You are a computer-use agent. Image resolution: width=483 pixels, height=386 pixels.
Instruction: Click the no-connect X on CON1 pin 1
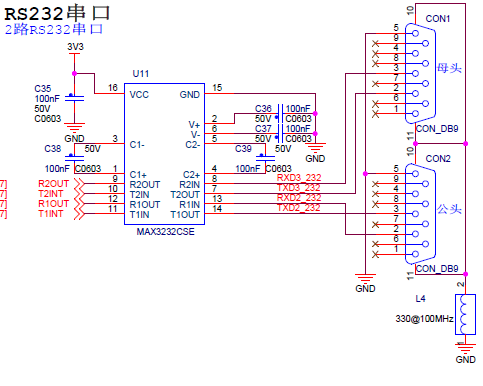(x=376, y=114)
